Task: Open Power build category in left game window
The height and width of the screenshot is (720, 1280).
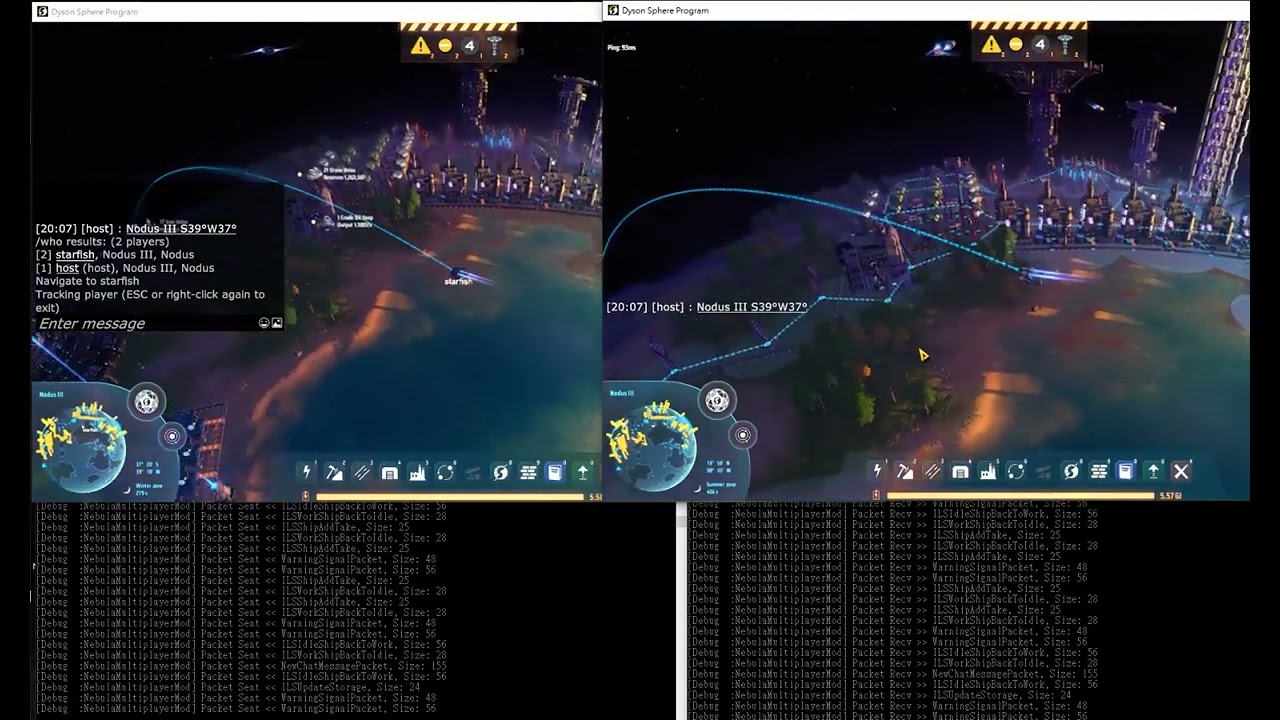Action: (x=307, y=472)
